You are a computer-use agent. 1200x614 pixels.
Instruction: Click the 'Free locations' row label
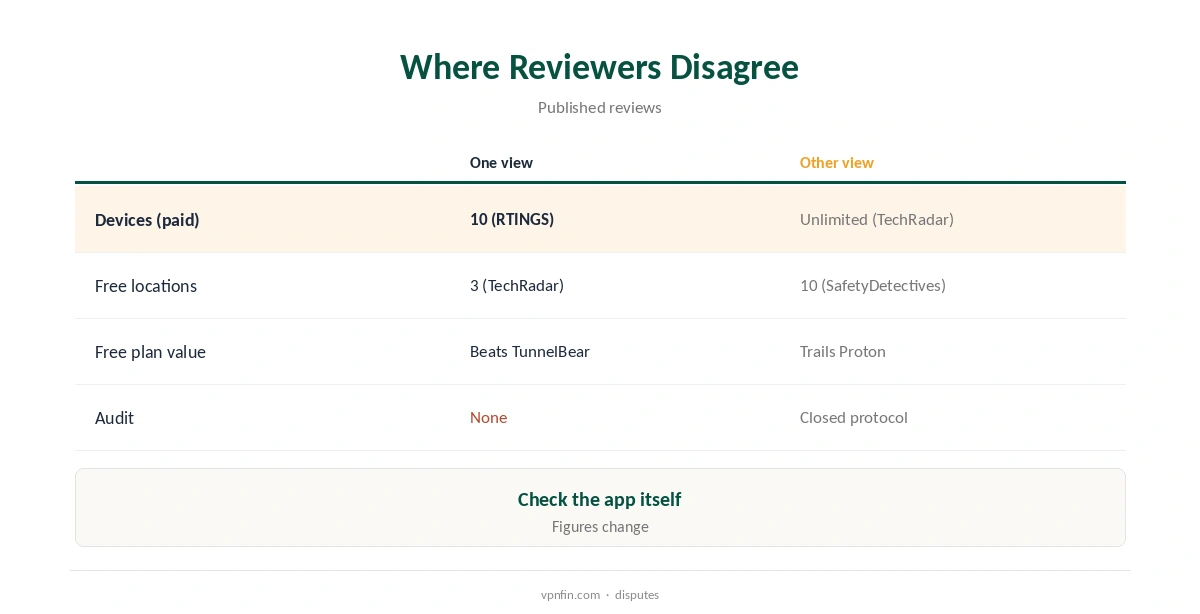pyautogui.click(x=146, y=286)
